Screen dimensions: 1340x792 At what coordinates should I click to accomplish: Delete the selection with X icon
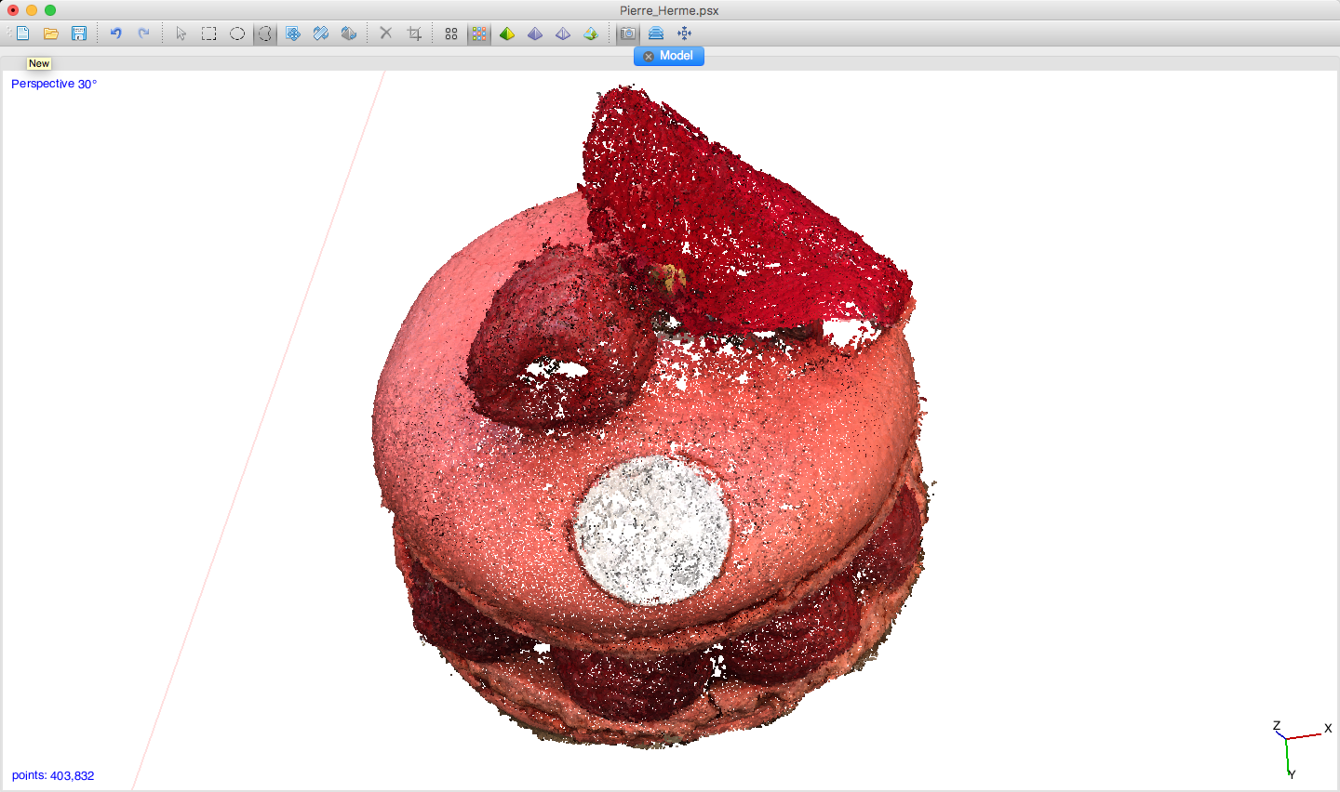386,34
